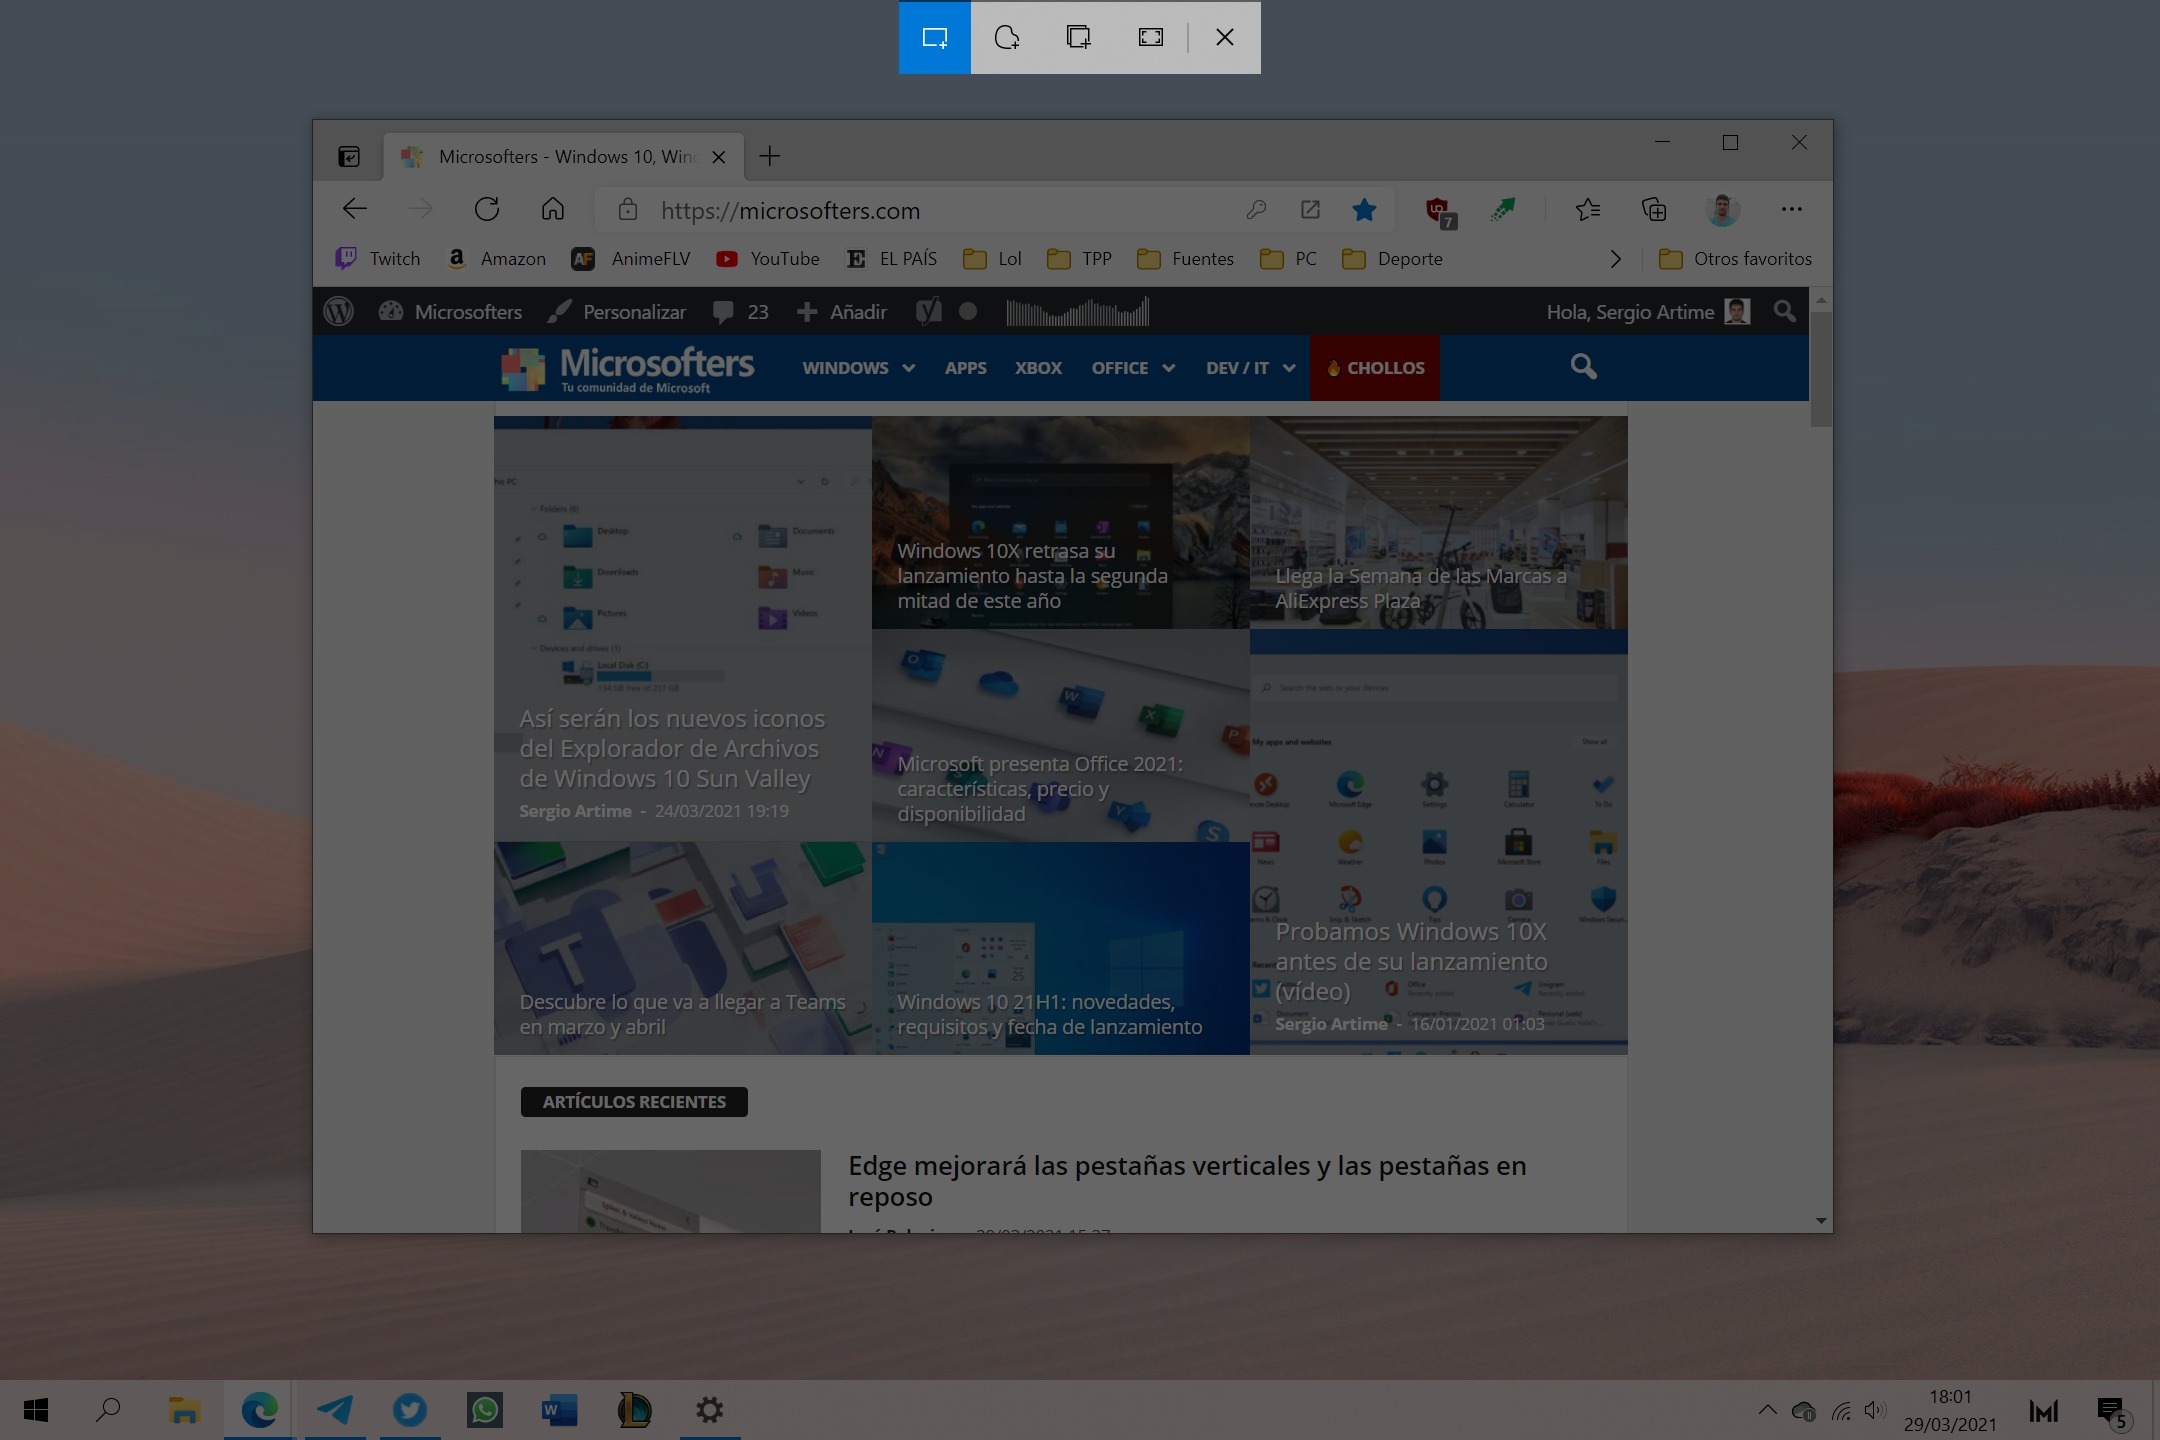Image resolution: width=2160 pixels, height=1440 pixels.
Task: Expand the Fuentes favorites folder
Action: [1186, 259]
